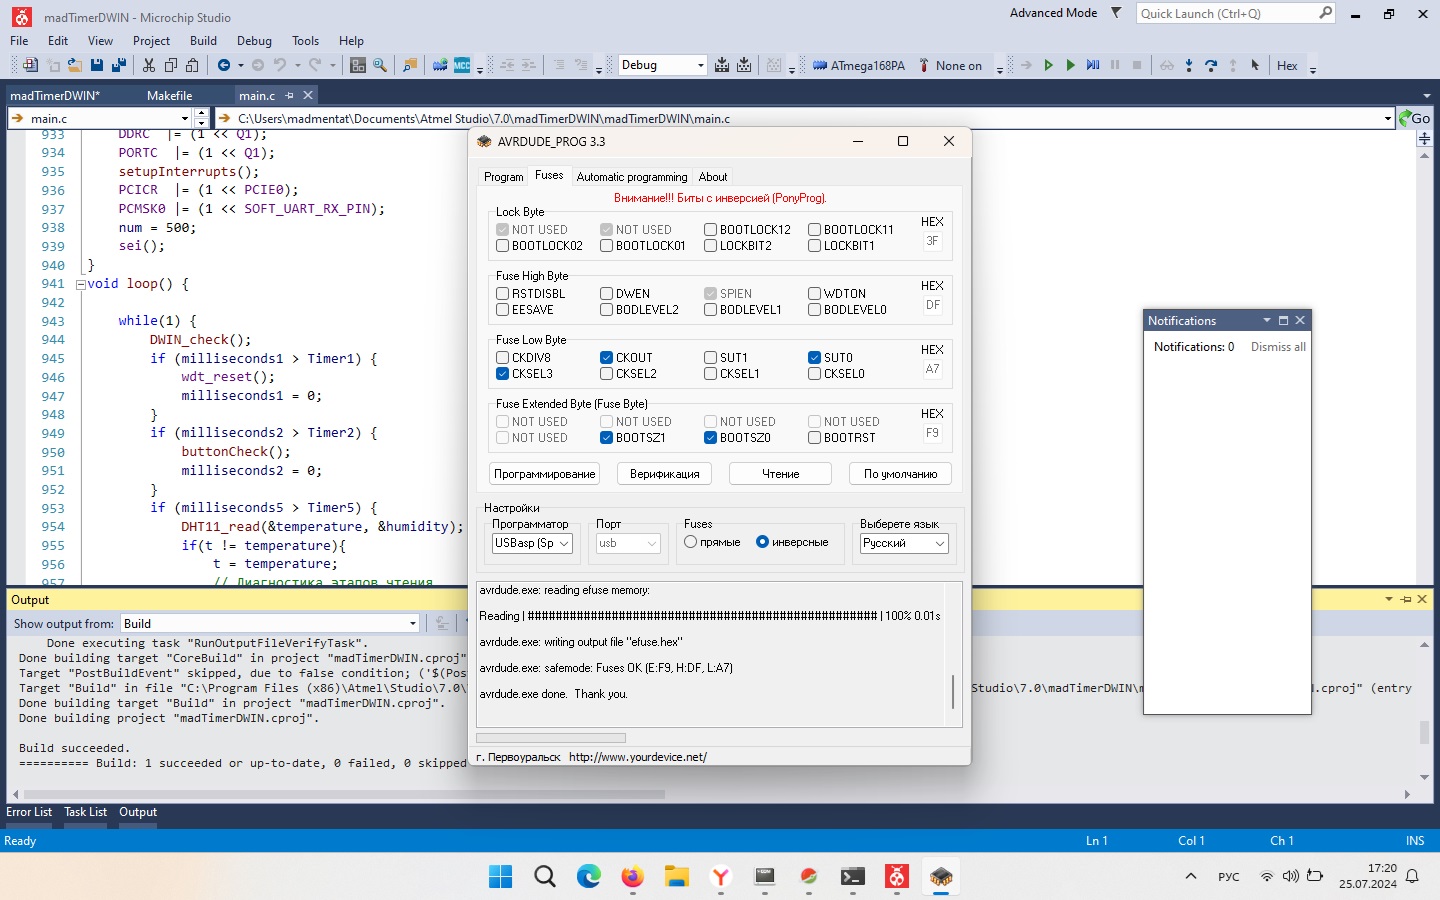Click the Open File folder icon
Screen dimensions: 1440x900
click(75, 65)
